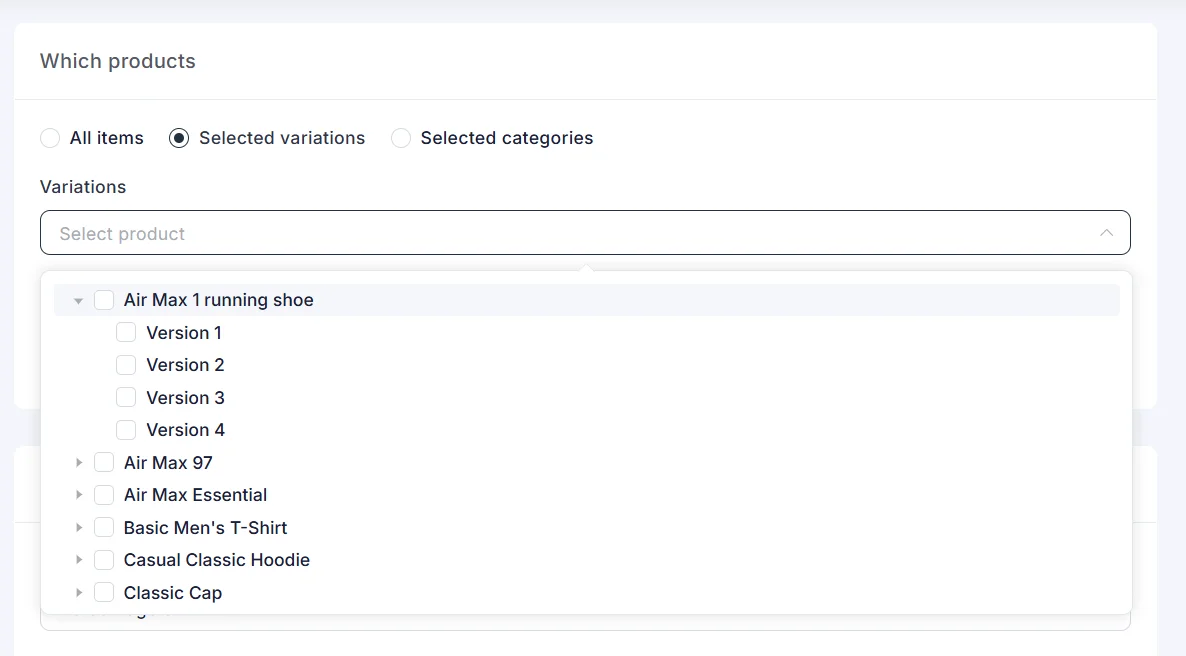Expand the Casual Classic Hoodie node

click(79, 561)
